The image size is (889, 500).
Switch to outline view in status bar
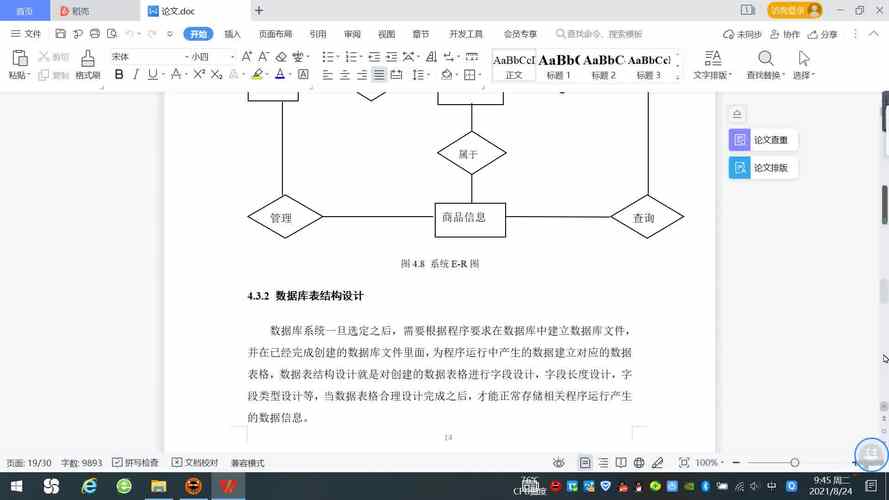pyautogui.click(x=603, y=463)
